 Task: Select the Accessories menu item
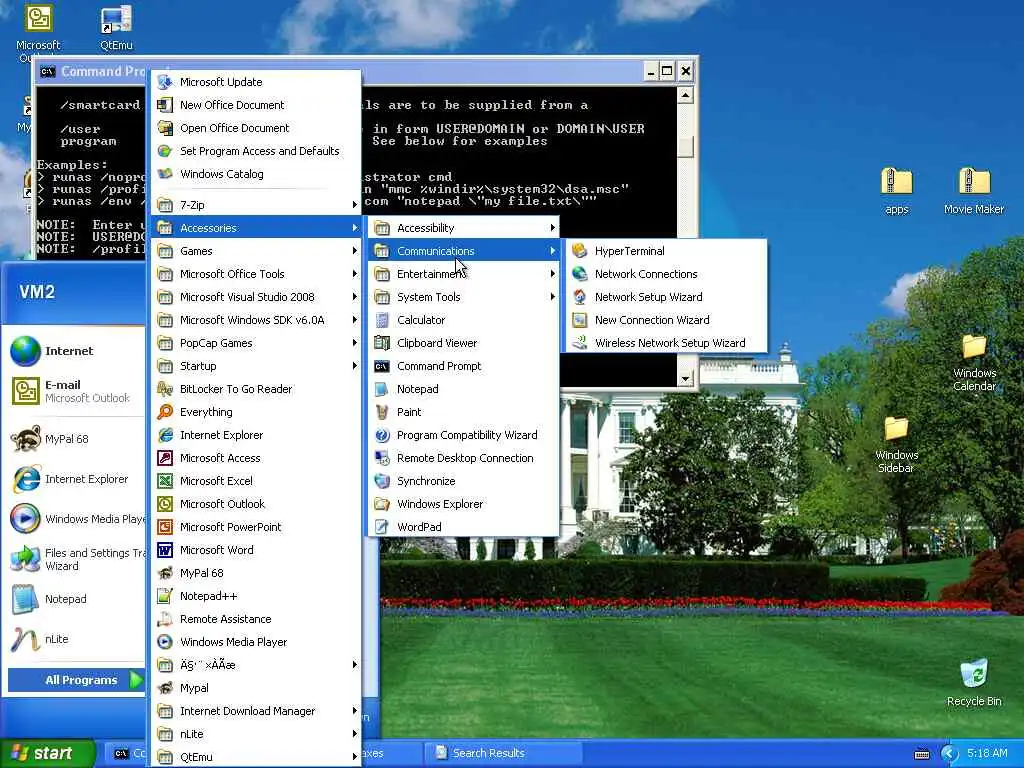pos(256,228)
